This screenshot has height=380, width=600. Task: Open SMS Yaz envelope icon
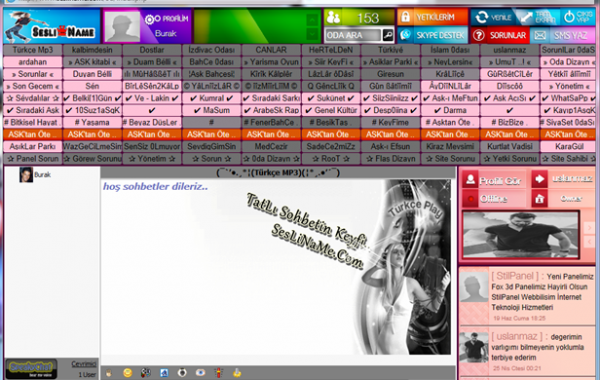pyautogui.click(x=540, y=36)
